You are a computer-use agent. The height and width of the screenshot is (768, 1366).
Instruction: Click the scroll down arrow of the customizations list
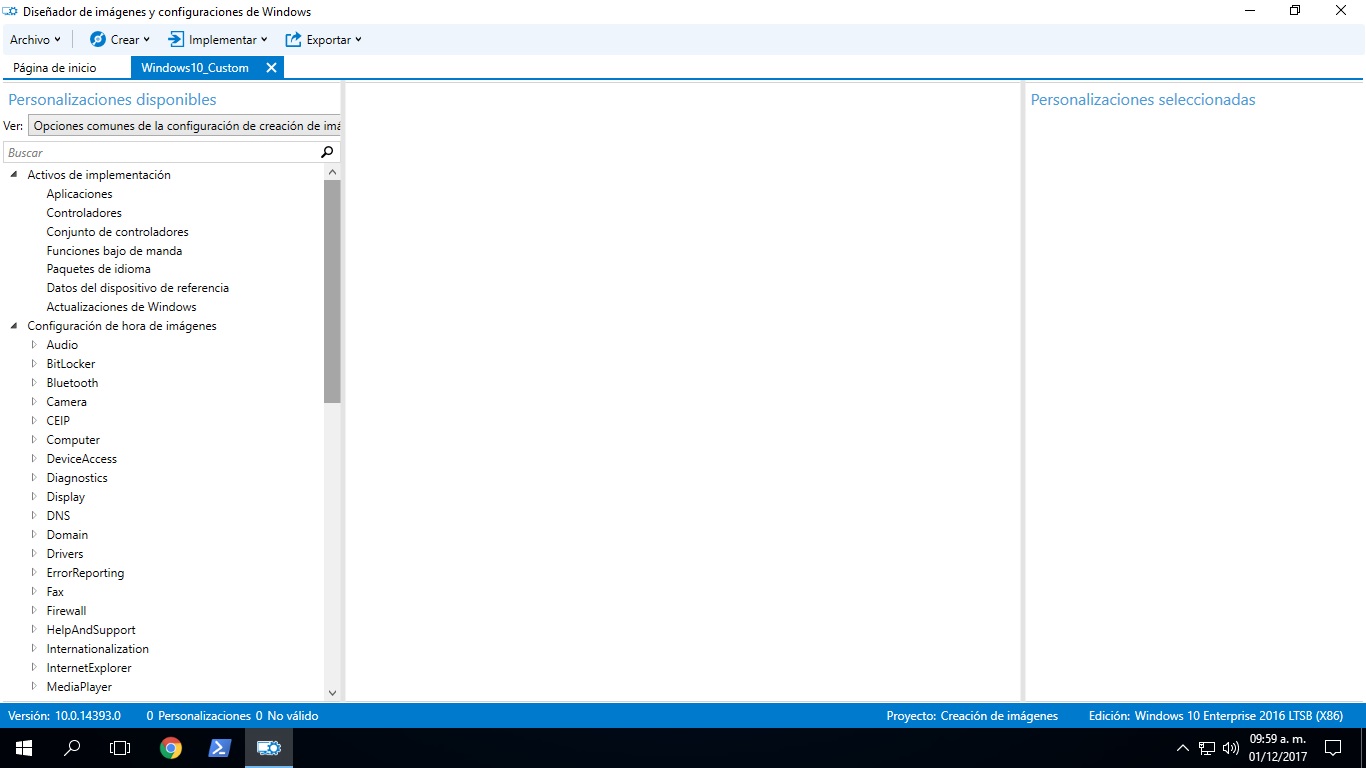(332, 692)
